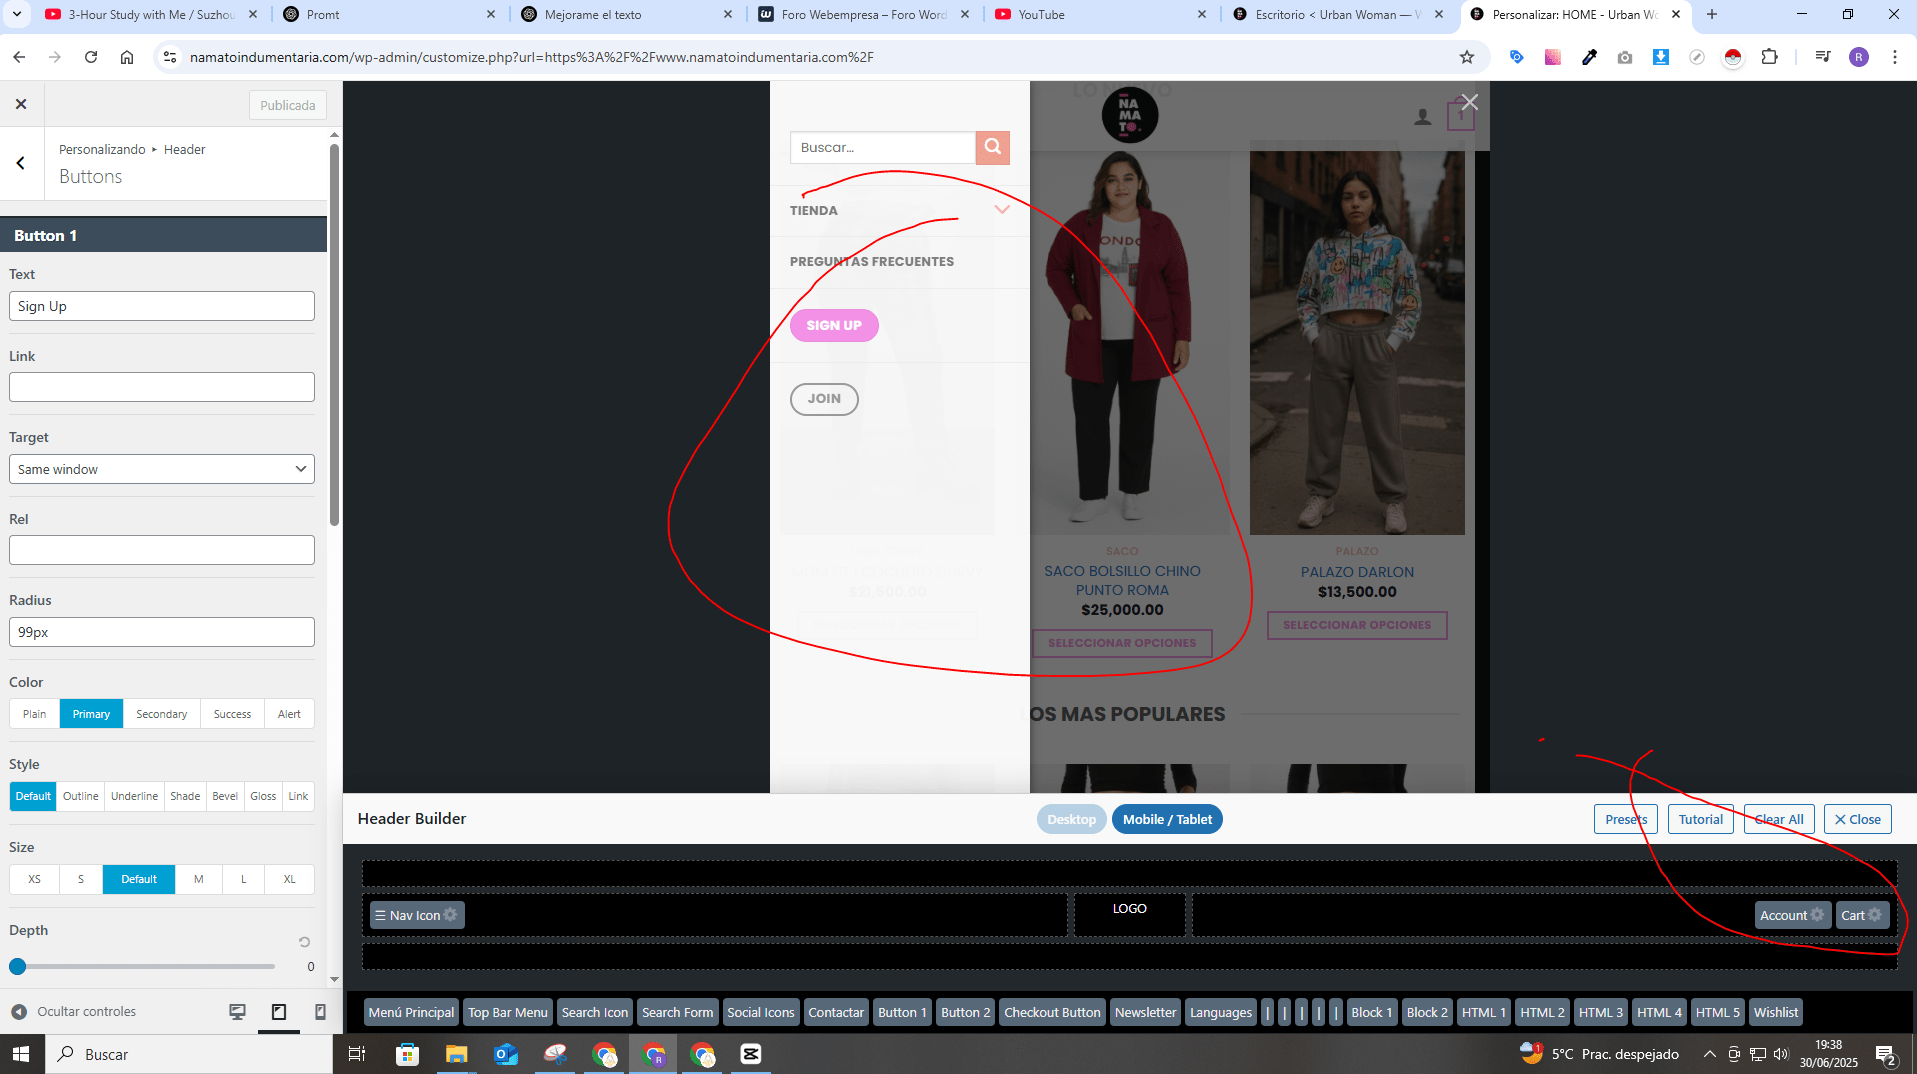This screenshot has height=1074, width=1917.
Task: Click the customizer panel scrollbar
Action: 334,335
